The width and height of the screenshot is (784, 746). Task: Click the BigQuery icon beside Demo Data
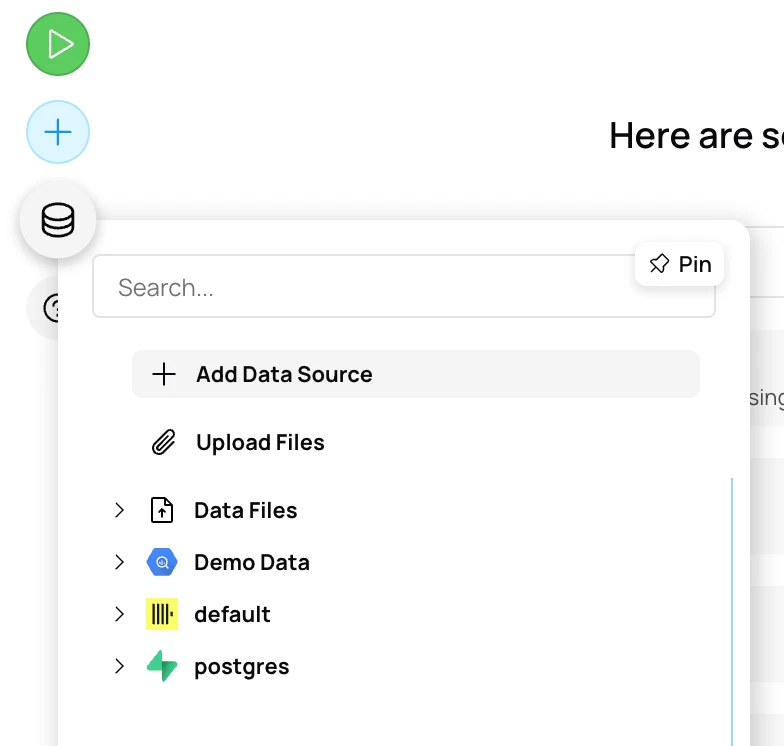pos(162,562)
